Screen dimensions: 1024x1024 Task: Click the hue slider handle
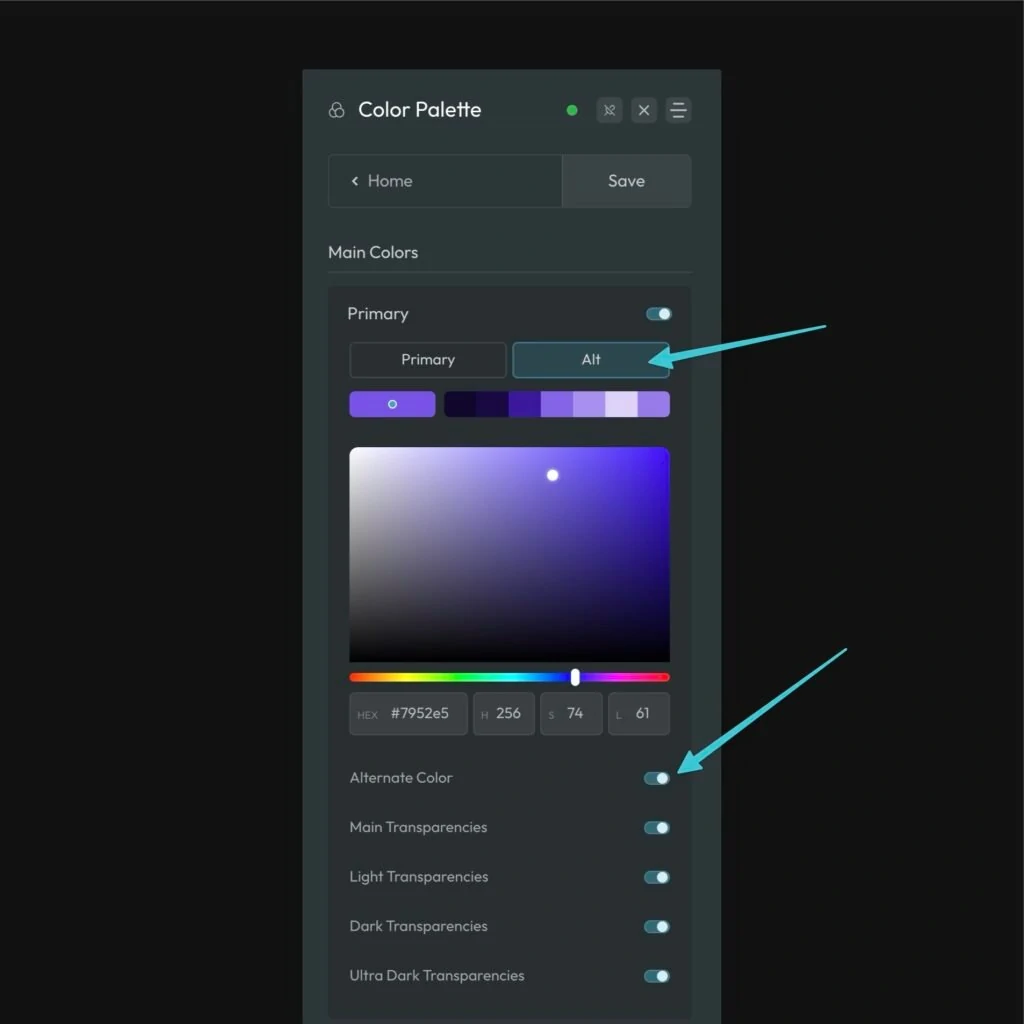(575, 677)
